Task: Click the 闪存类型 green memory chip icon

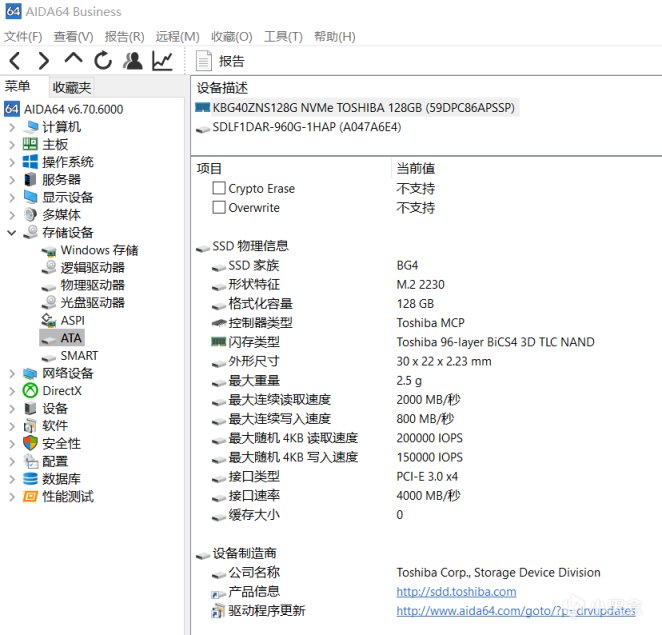Action: 218,341
